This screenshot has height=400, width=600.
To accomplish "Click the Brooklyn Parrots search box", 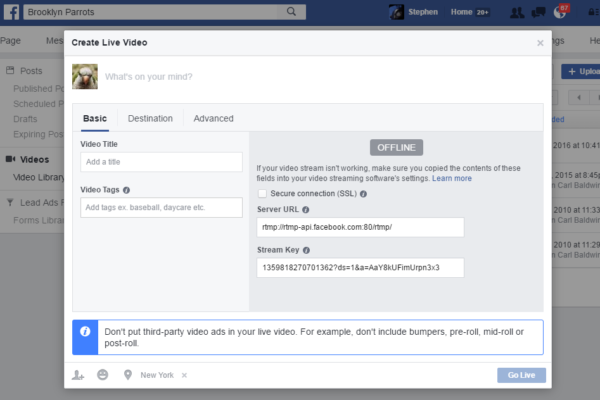I will point(151,12).
